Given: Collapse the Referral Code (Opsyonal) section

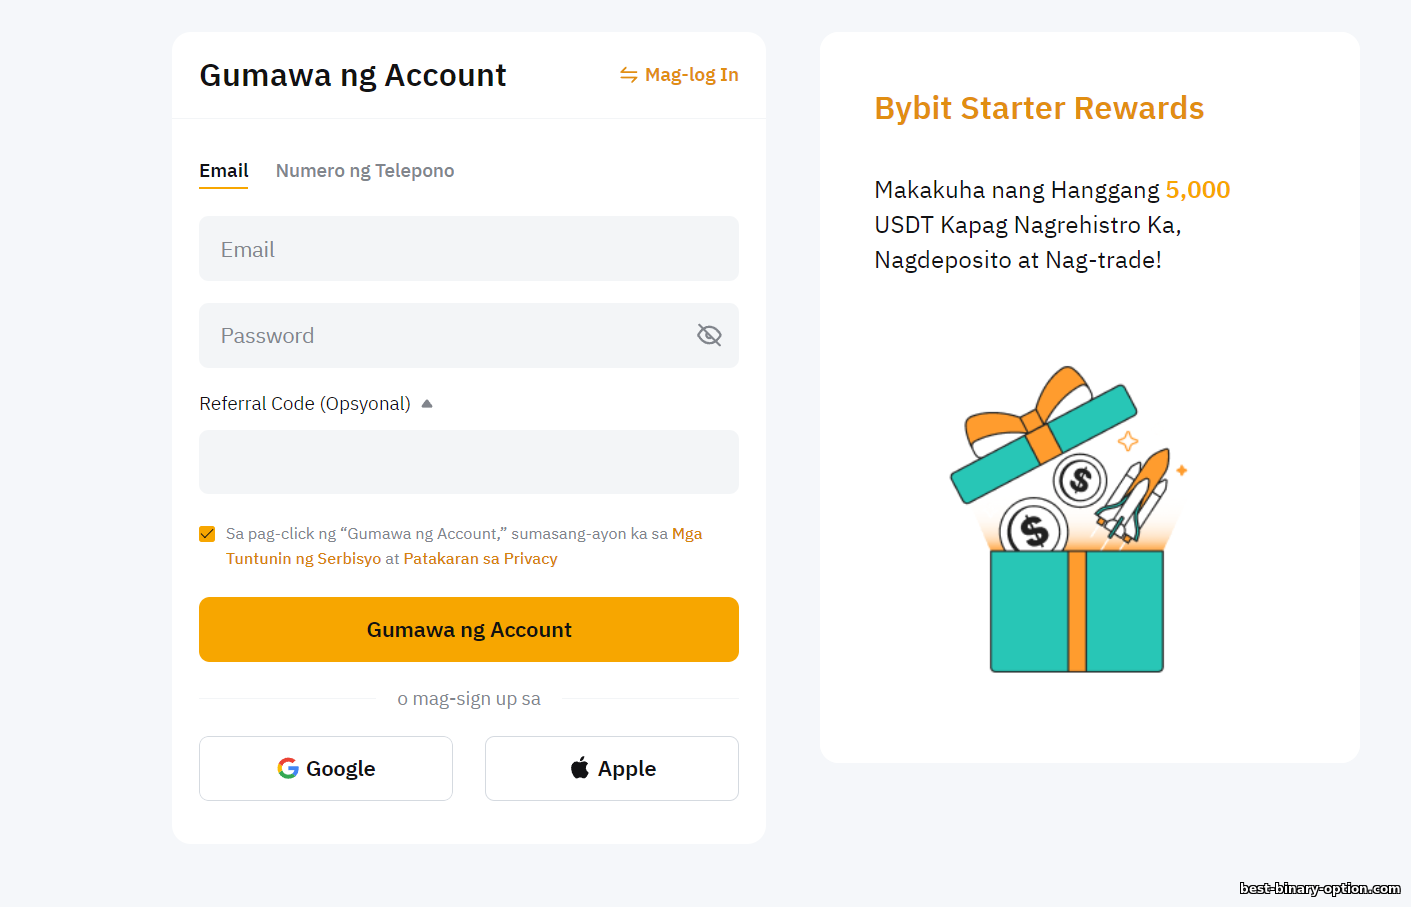Looking at the screenshot, I should 305,404.
